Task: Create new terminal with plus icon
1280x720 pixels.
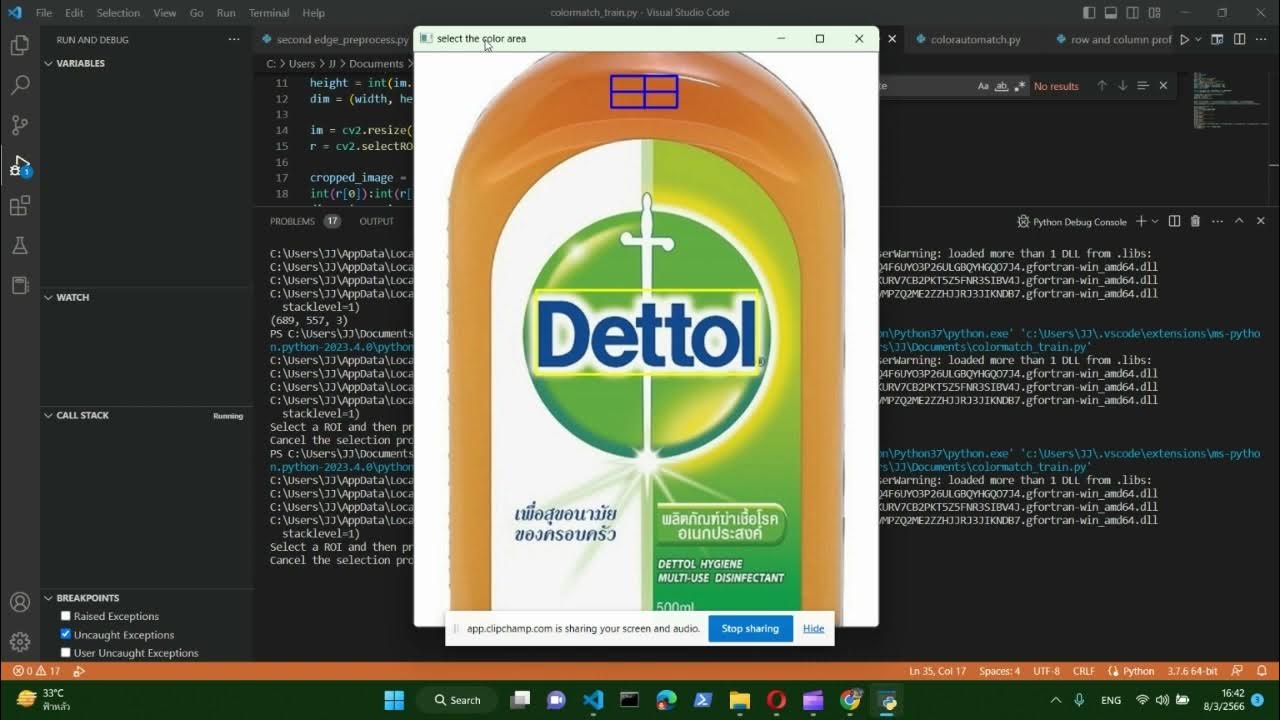Action: tap(1141, 221)
